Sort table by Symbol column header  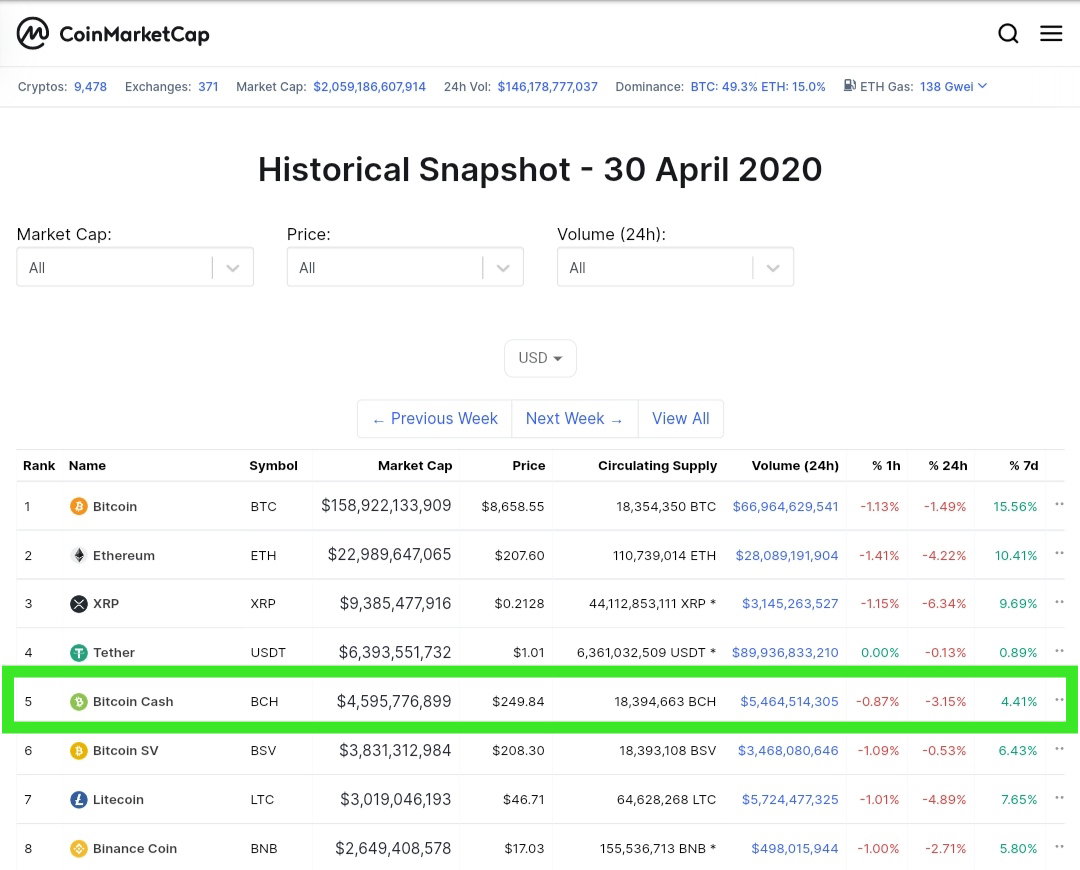(x=273, y=466)
